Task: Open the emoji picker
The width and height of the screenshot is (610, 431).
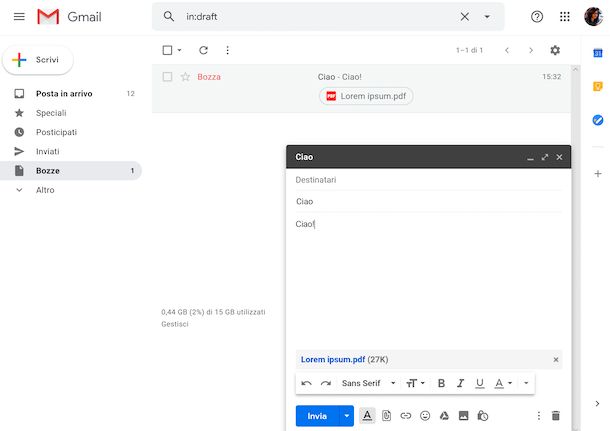Action: click(x=424, y=415)
